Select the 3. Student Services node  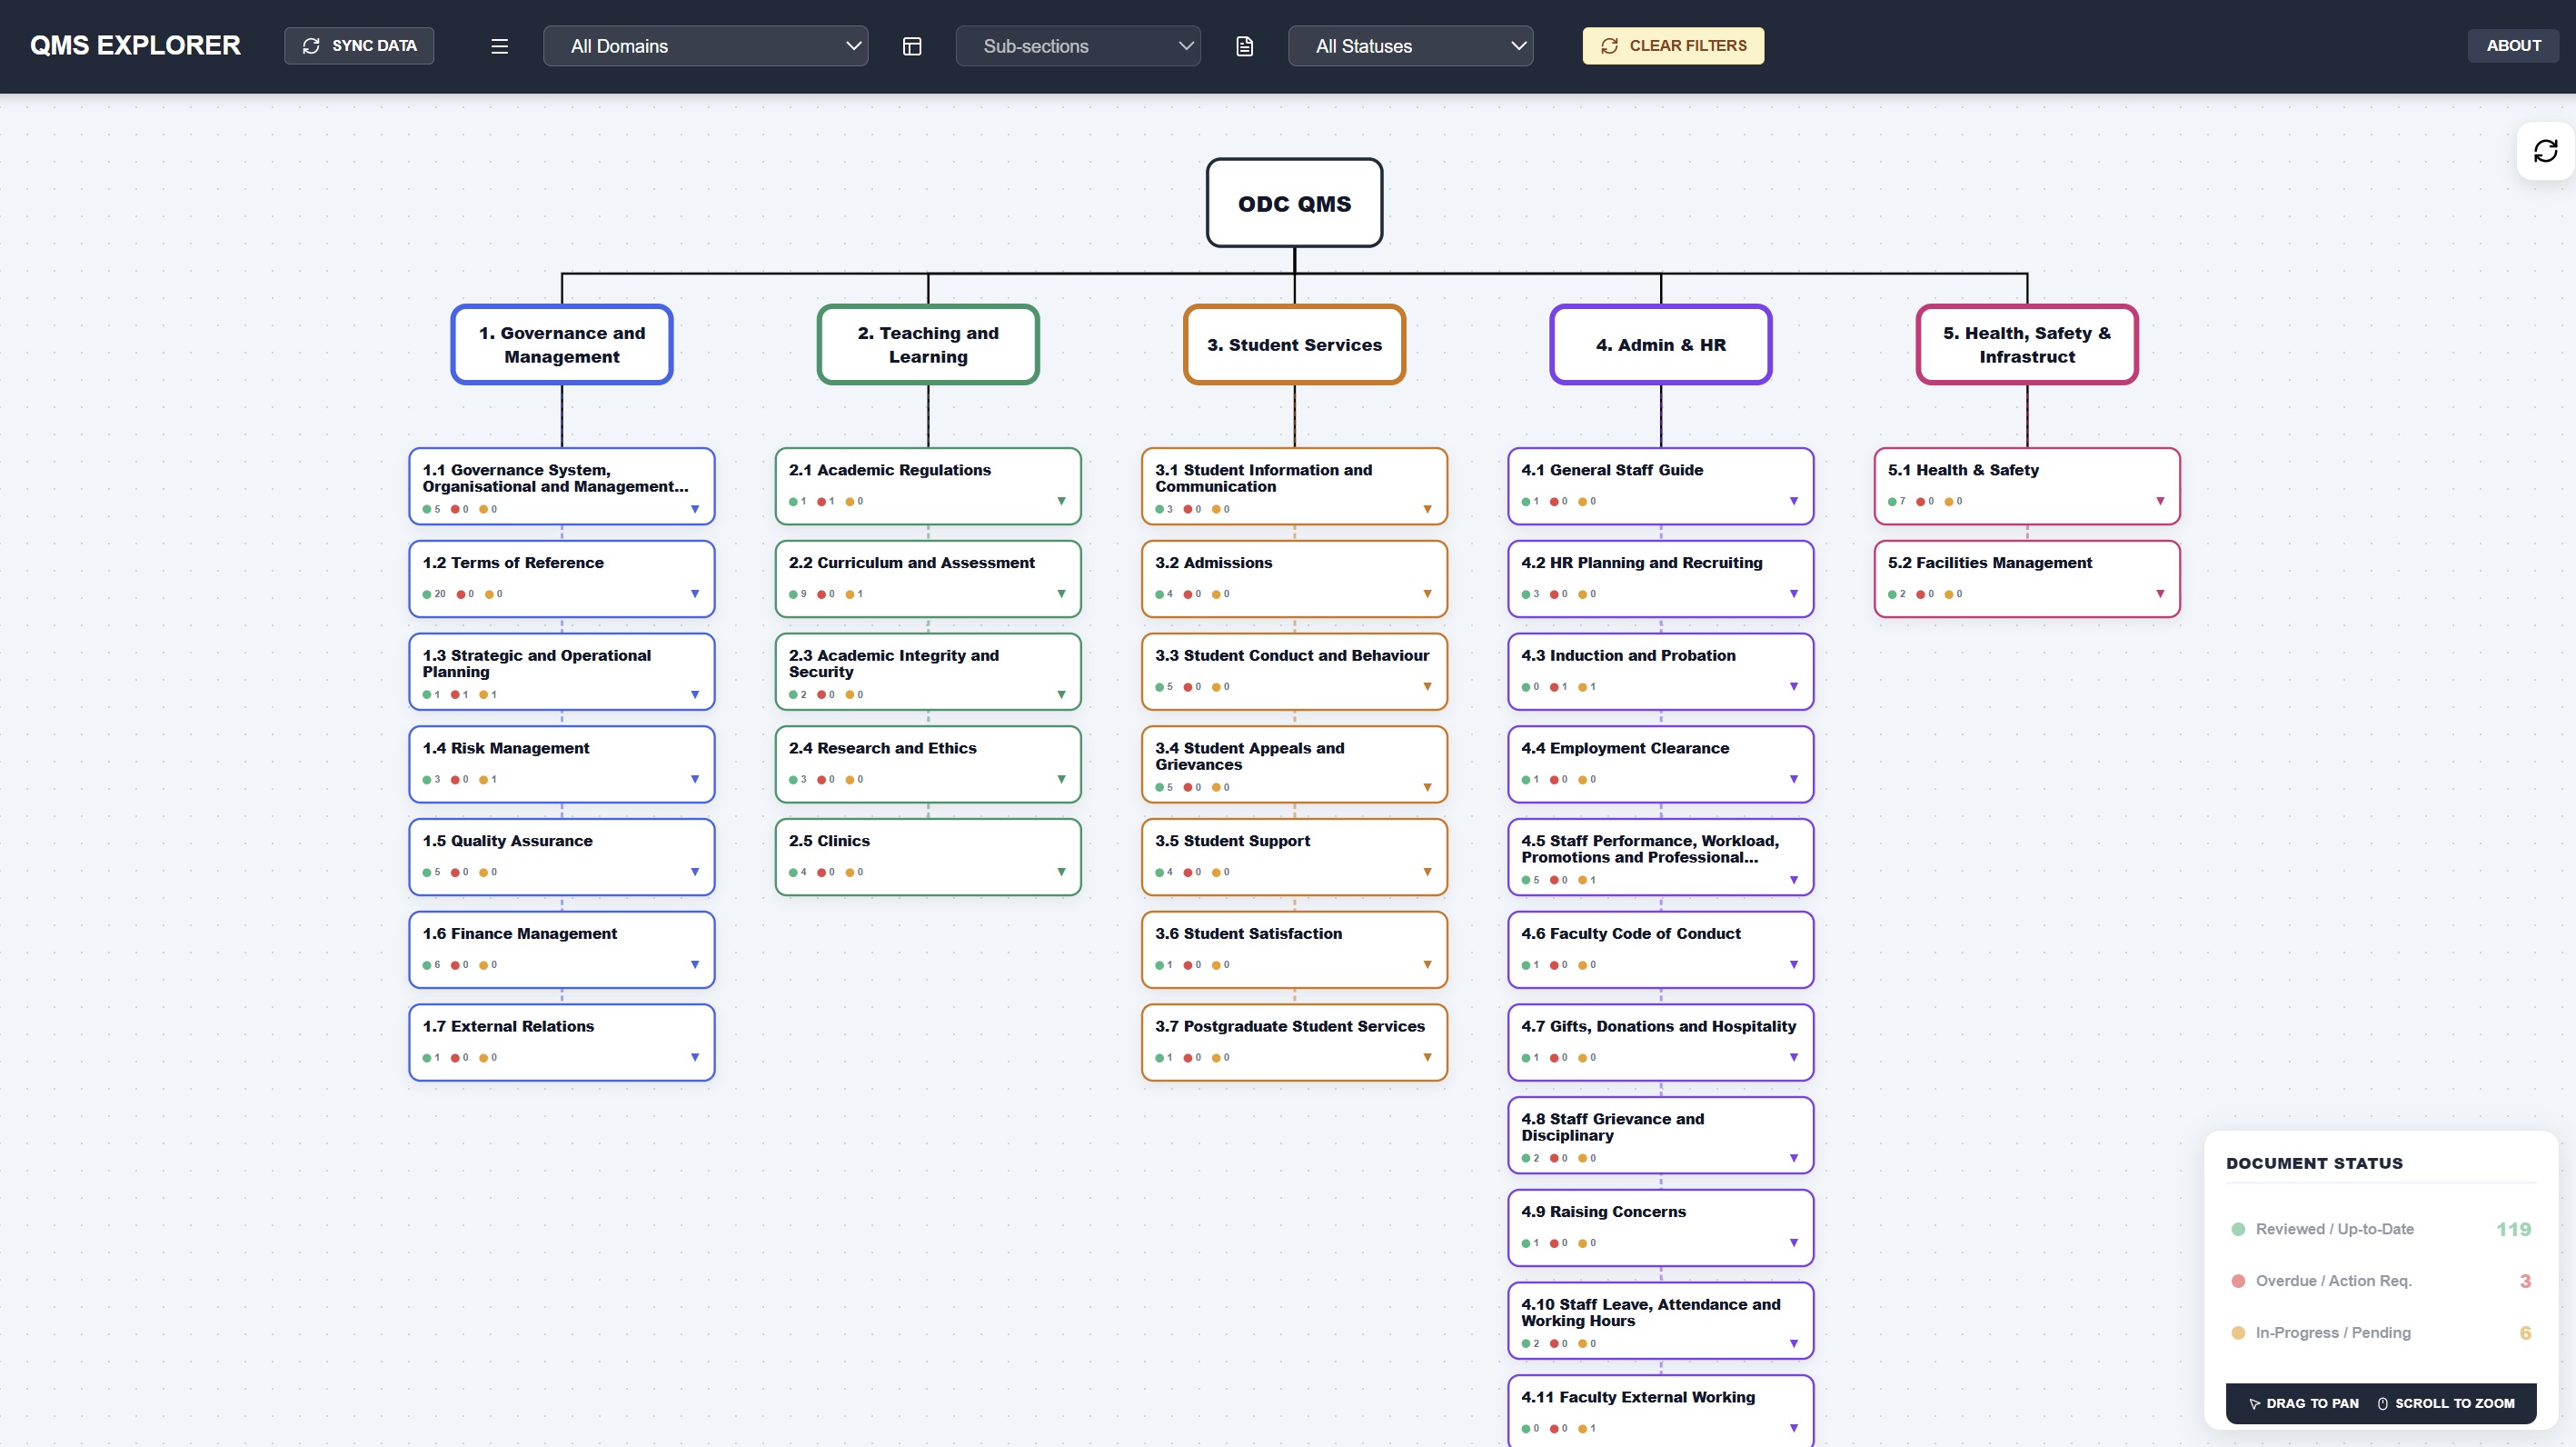(x=1294, y=344)
